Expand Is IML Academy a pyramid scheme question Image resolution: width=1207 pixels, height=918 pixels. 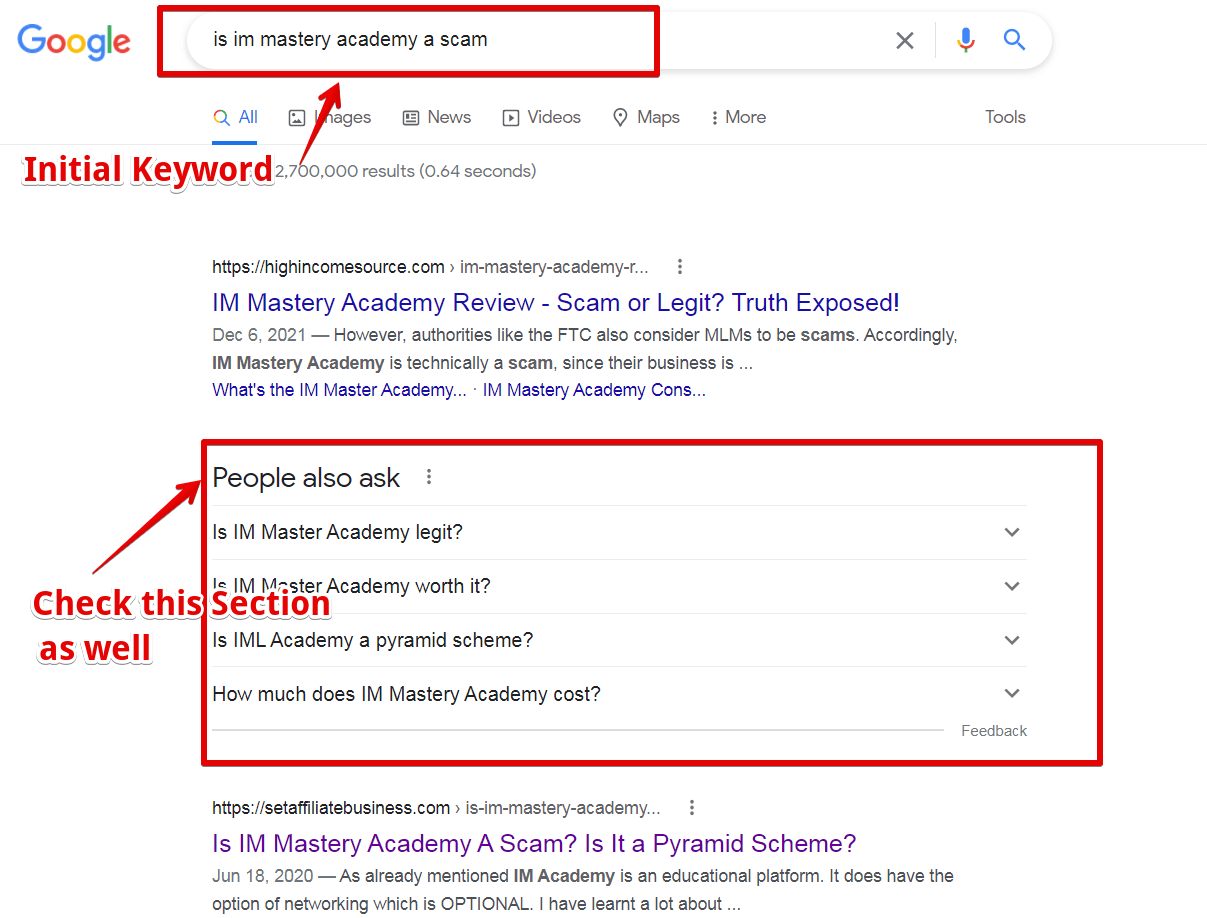[619, 640]
